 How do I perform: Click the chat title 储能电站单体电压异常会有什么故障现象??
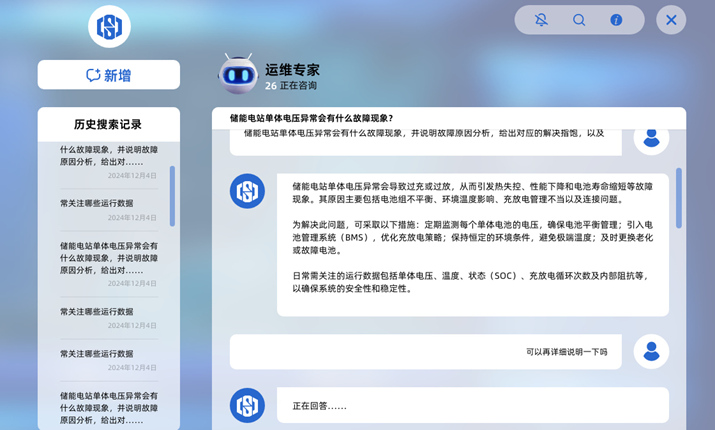click(311, 119)
